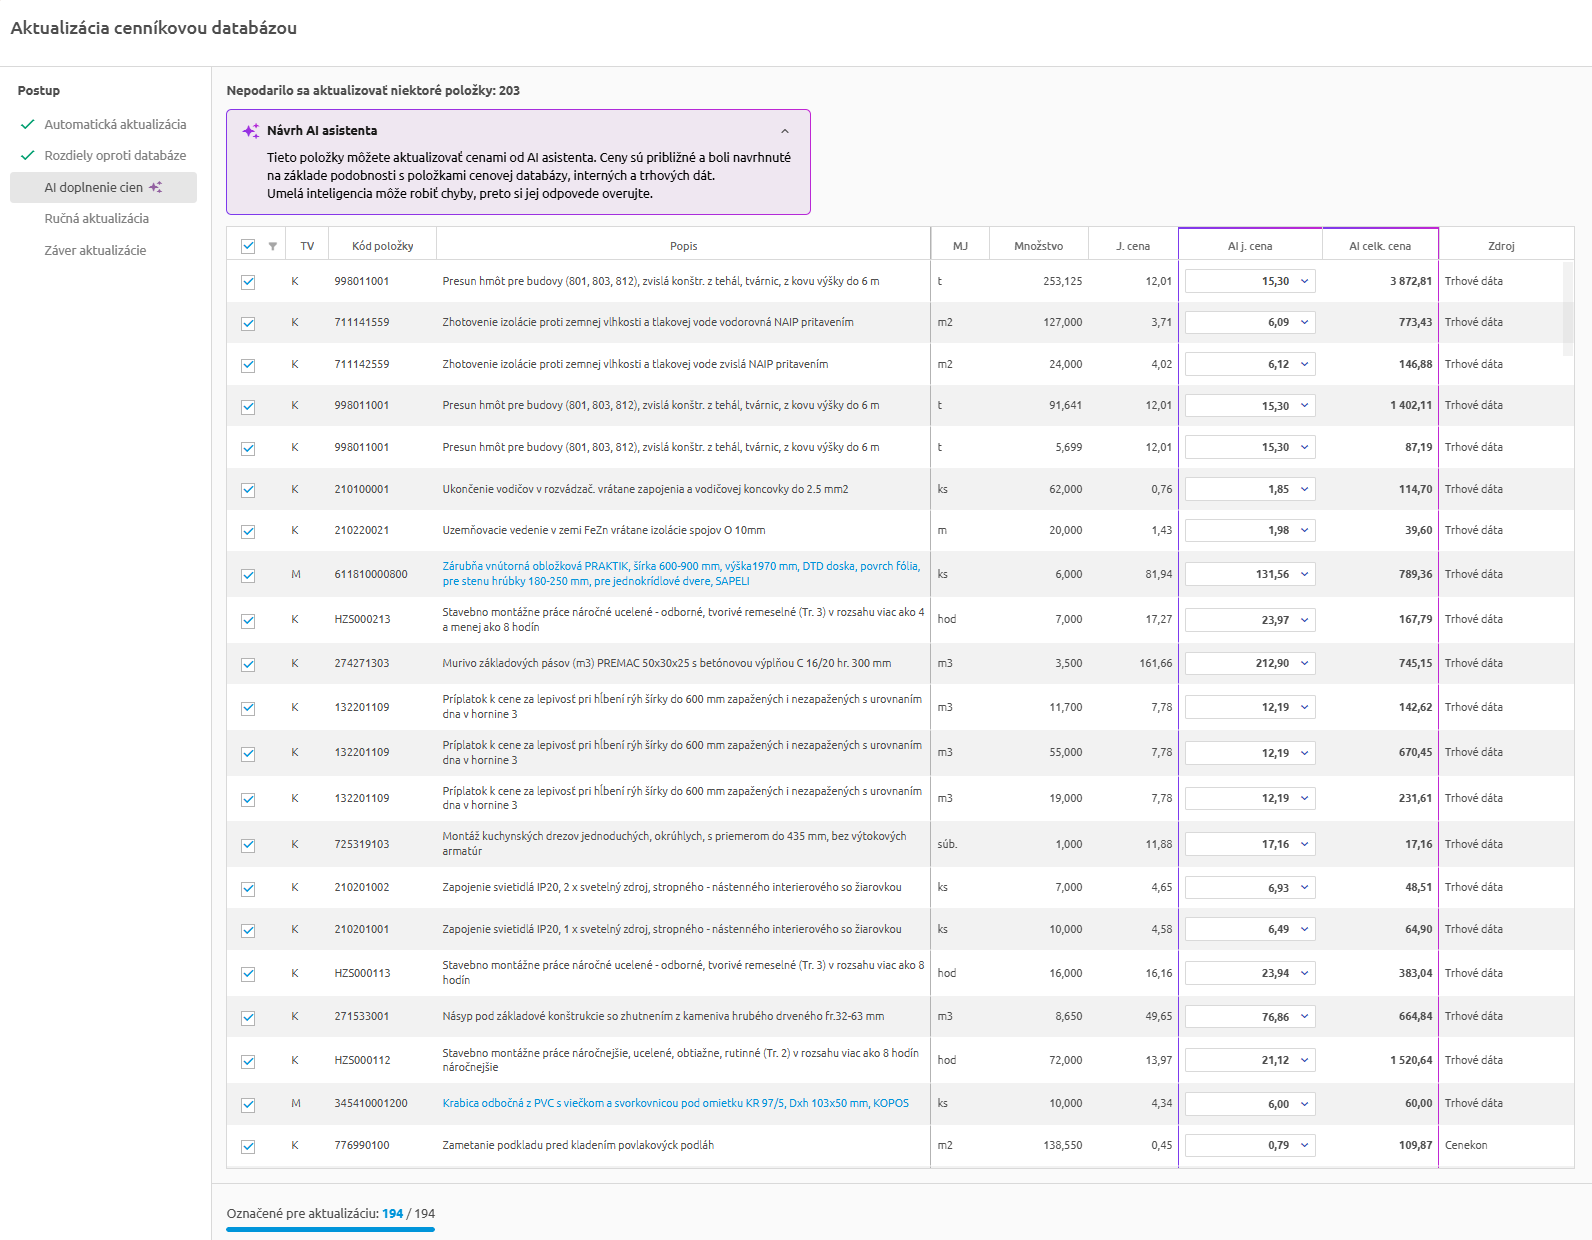Screen dimensions: 1592x1240
Task: Open the Ručná aktualizácia step
Action: [96, 219]
